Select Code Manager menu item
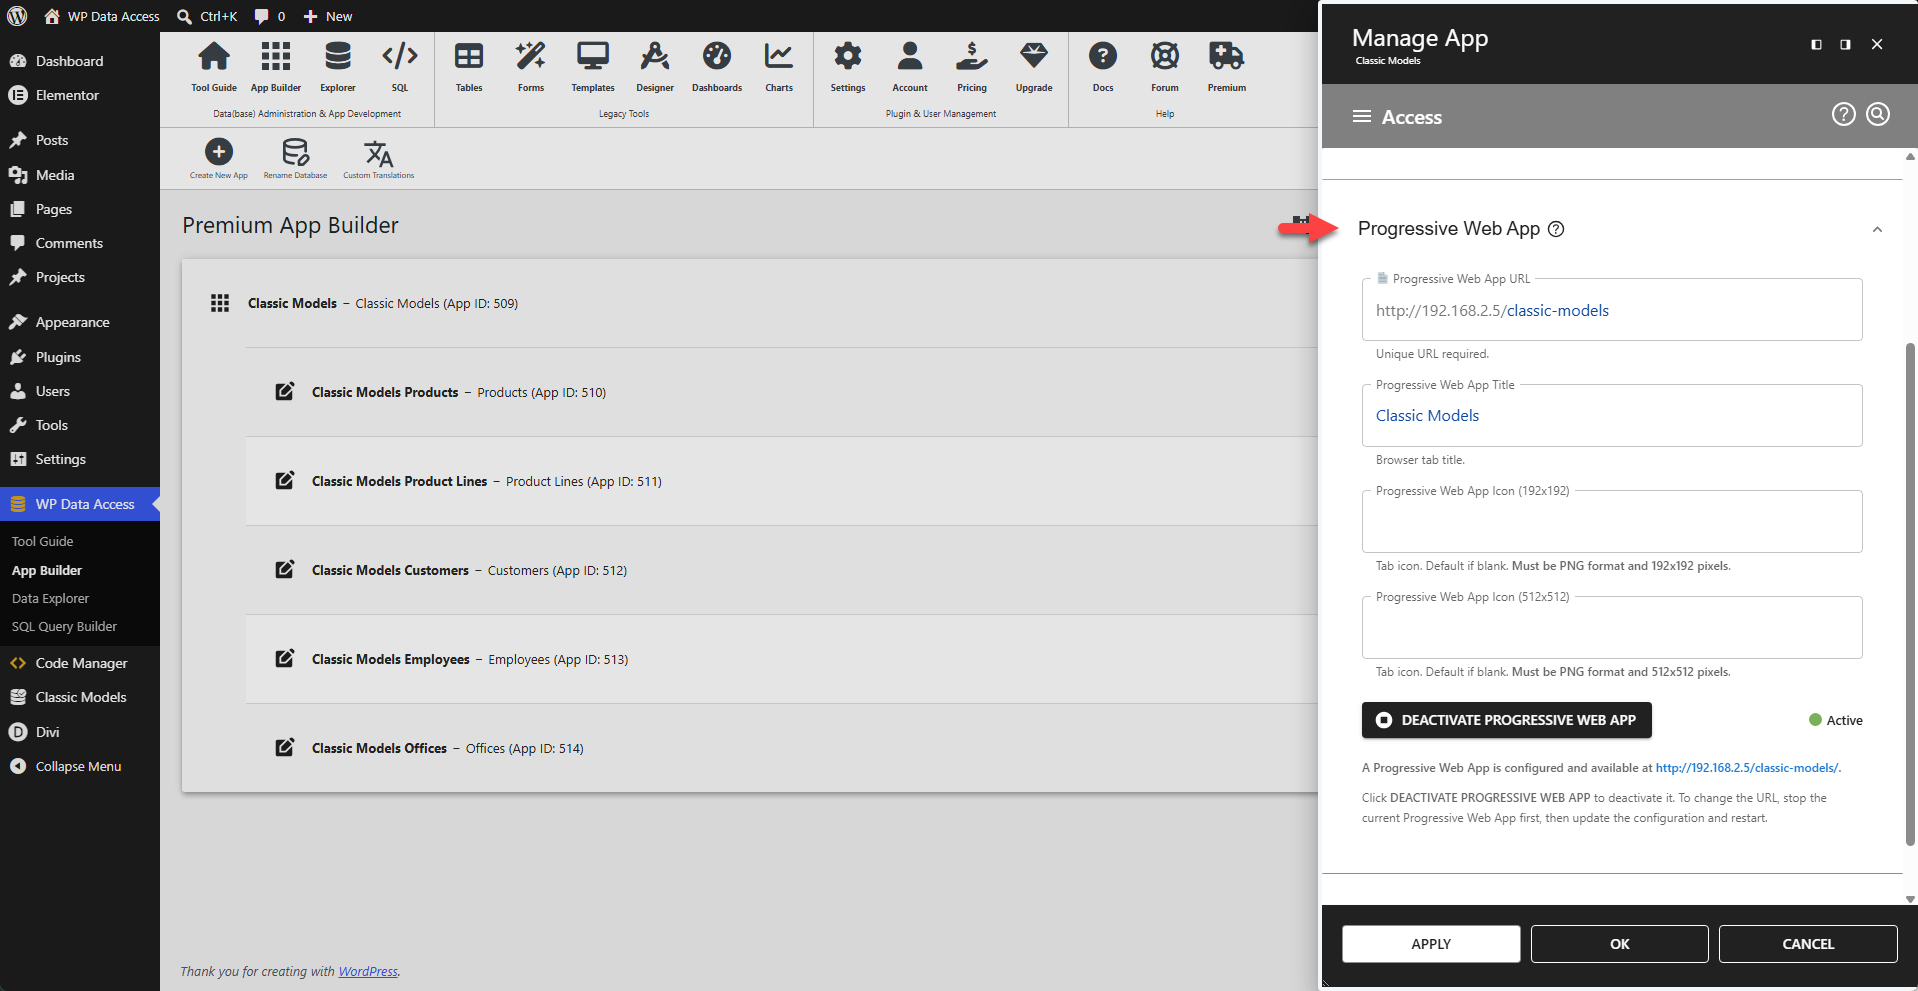1918x991 pixels. pos(80,663)
